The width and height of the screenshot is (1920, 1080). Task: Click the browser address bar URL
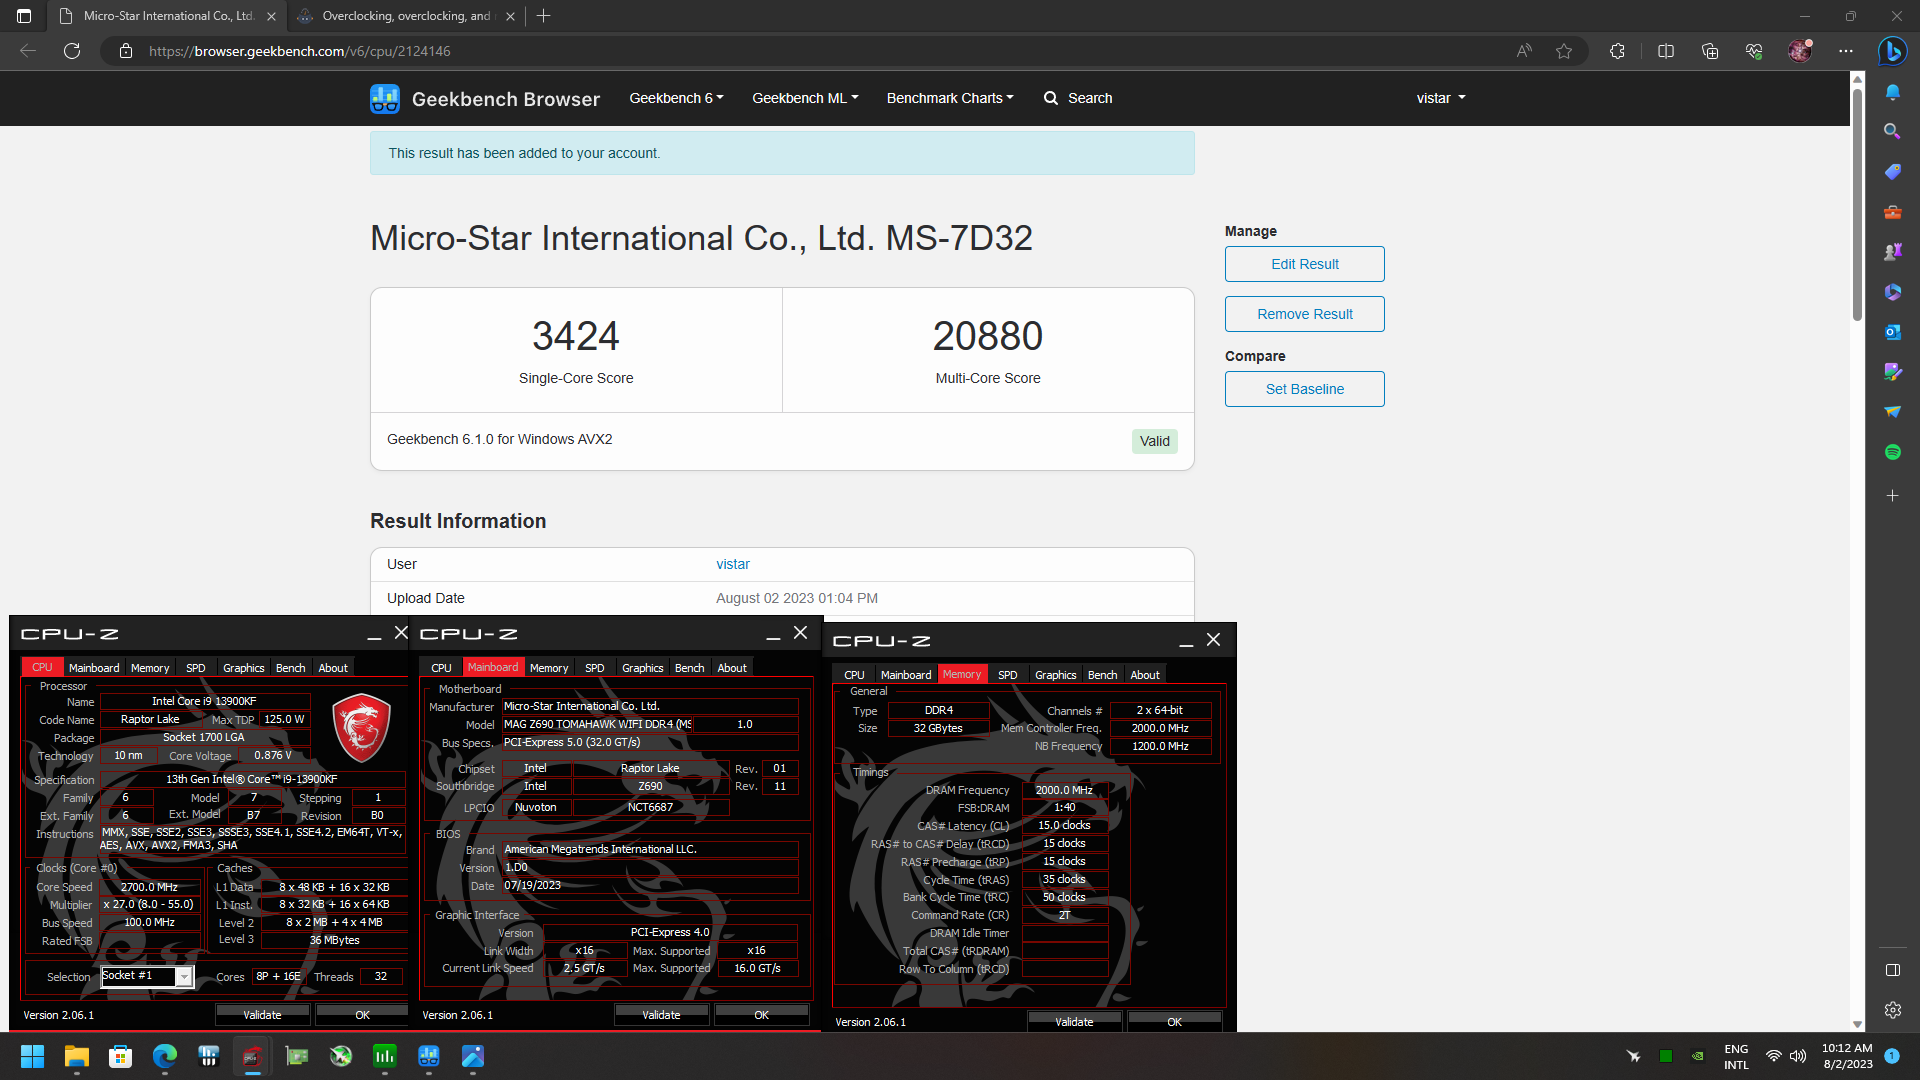(x=300, y=51)
